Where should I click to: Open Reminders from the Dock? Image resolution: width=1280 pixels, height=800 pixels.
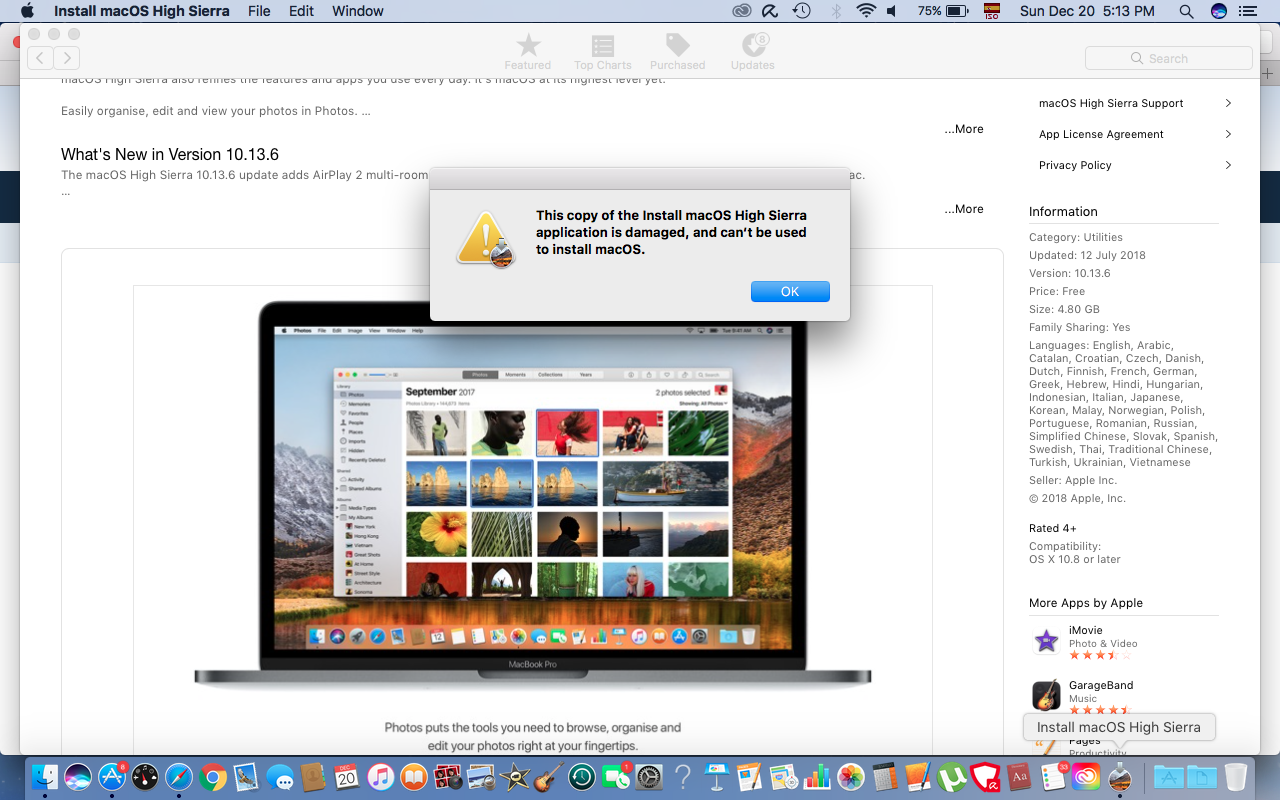pyautogui.click(x=1052, y=777)
